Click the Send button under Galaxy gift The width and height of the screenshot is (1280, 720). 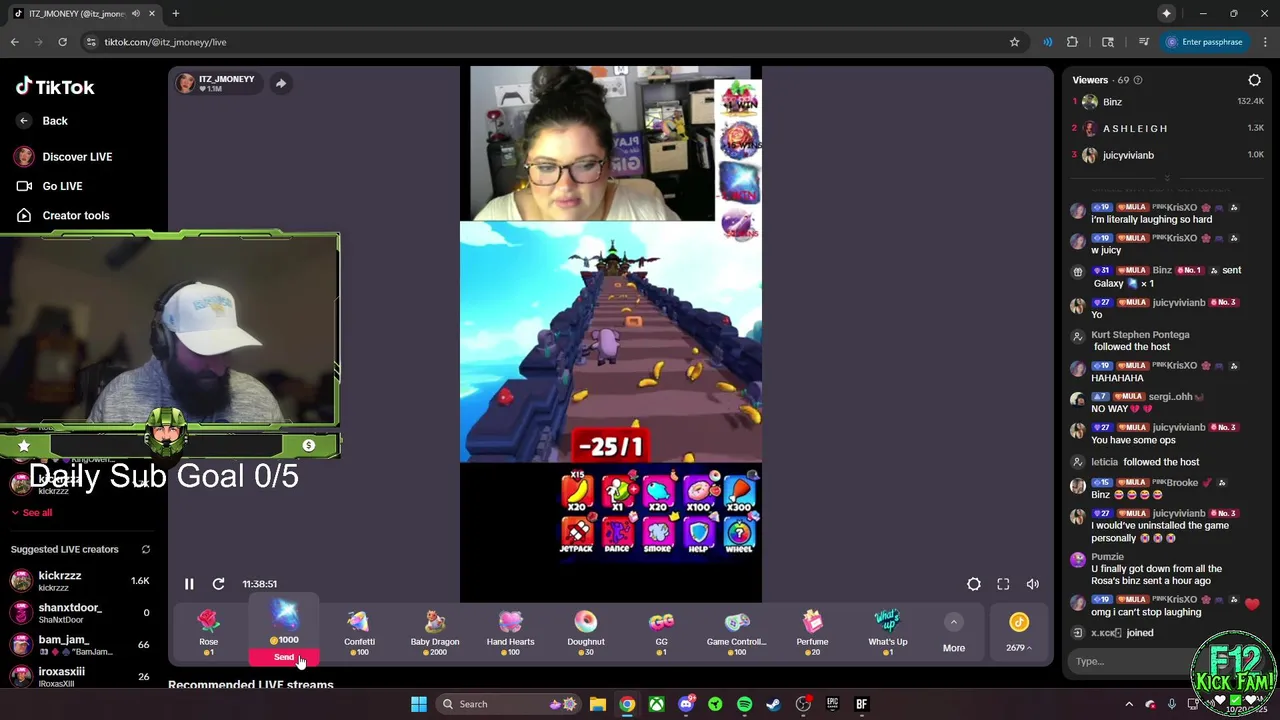(x=284, y=657)
